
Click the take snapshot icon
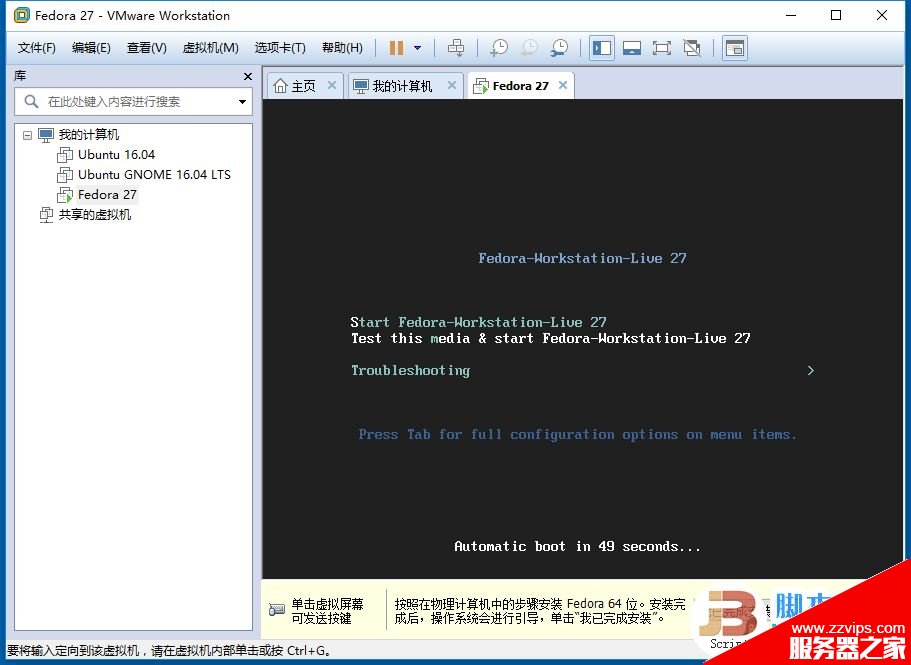(x=498, y=48)
